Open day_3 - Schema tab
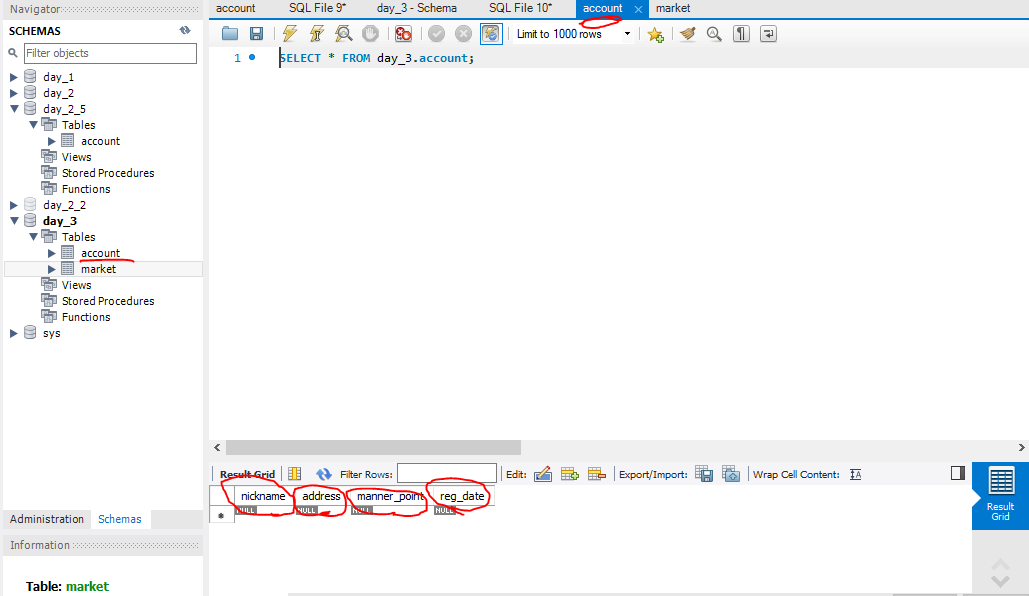 click(417, 9)
